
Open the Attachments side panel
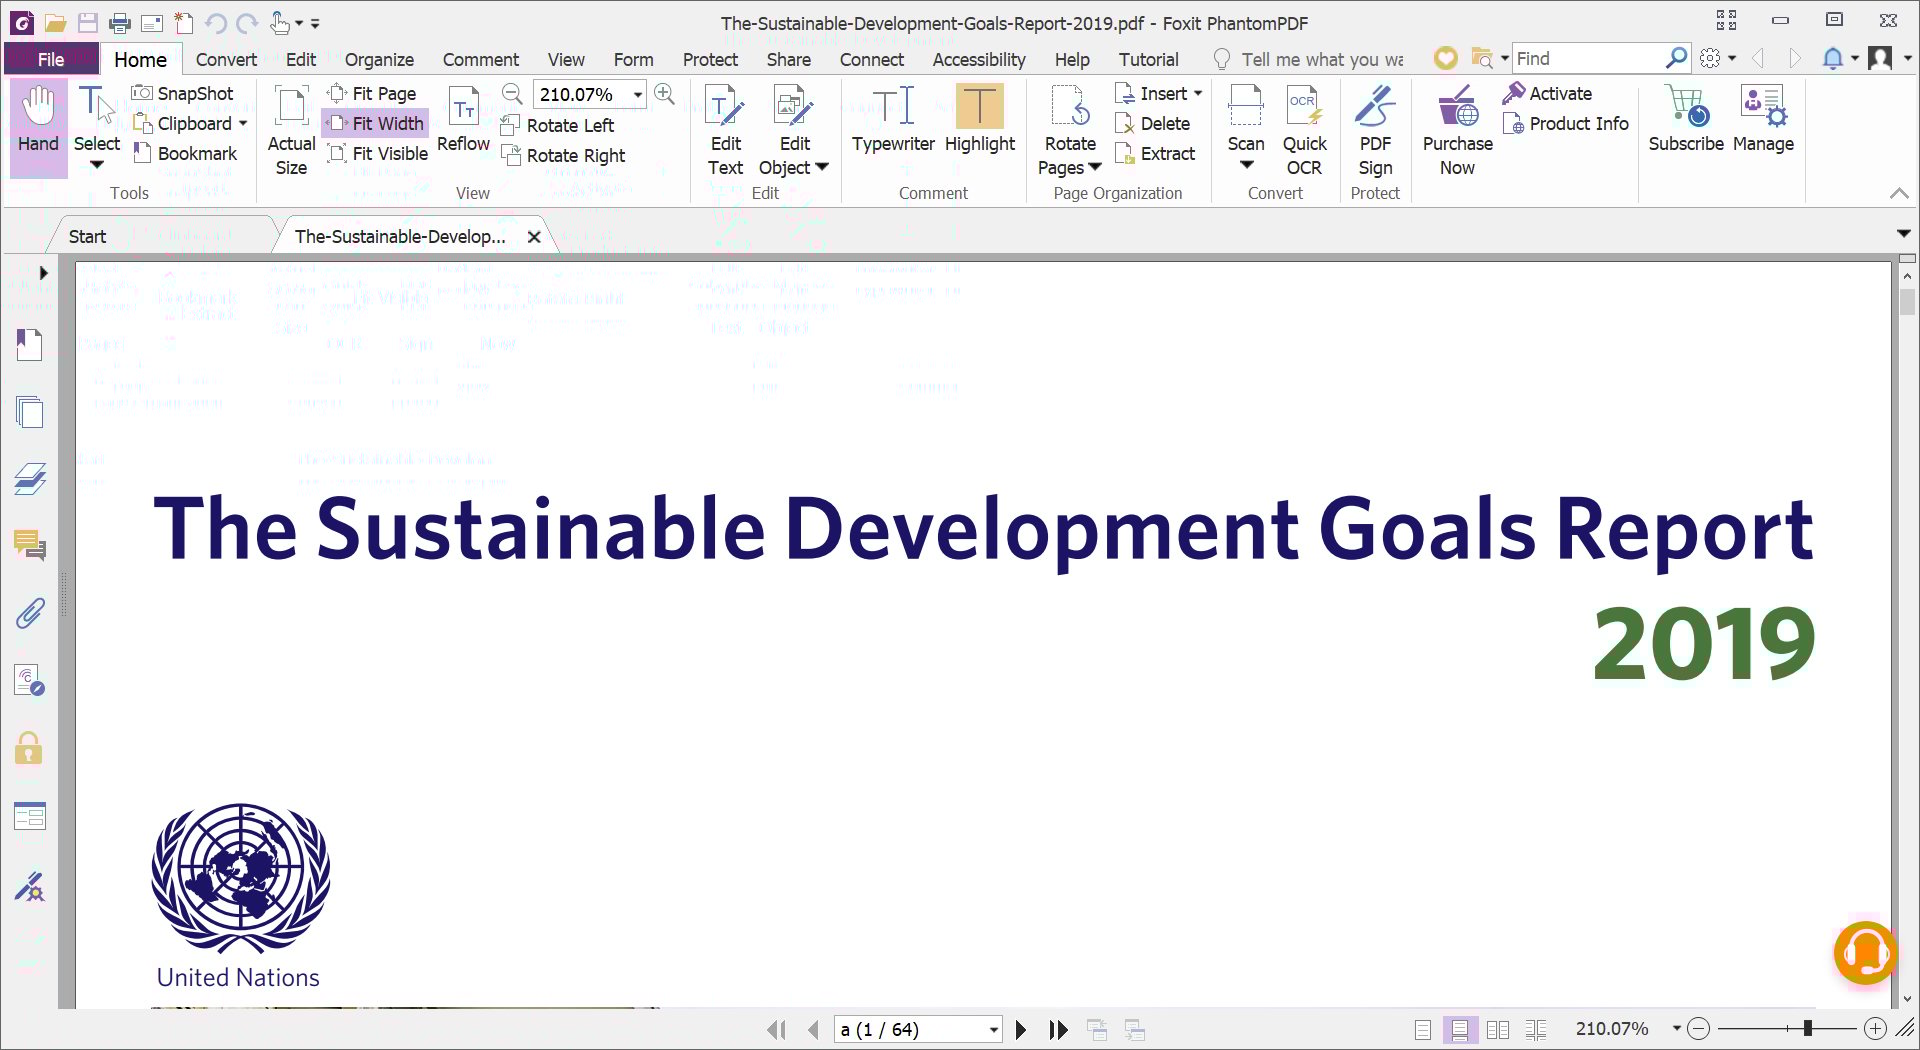[x=29, y=613]
